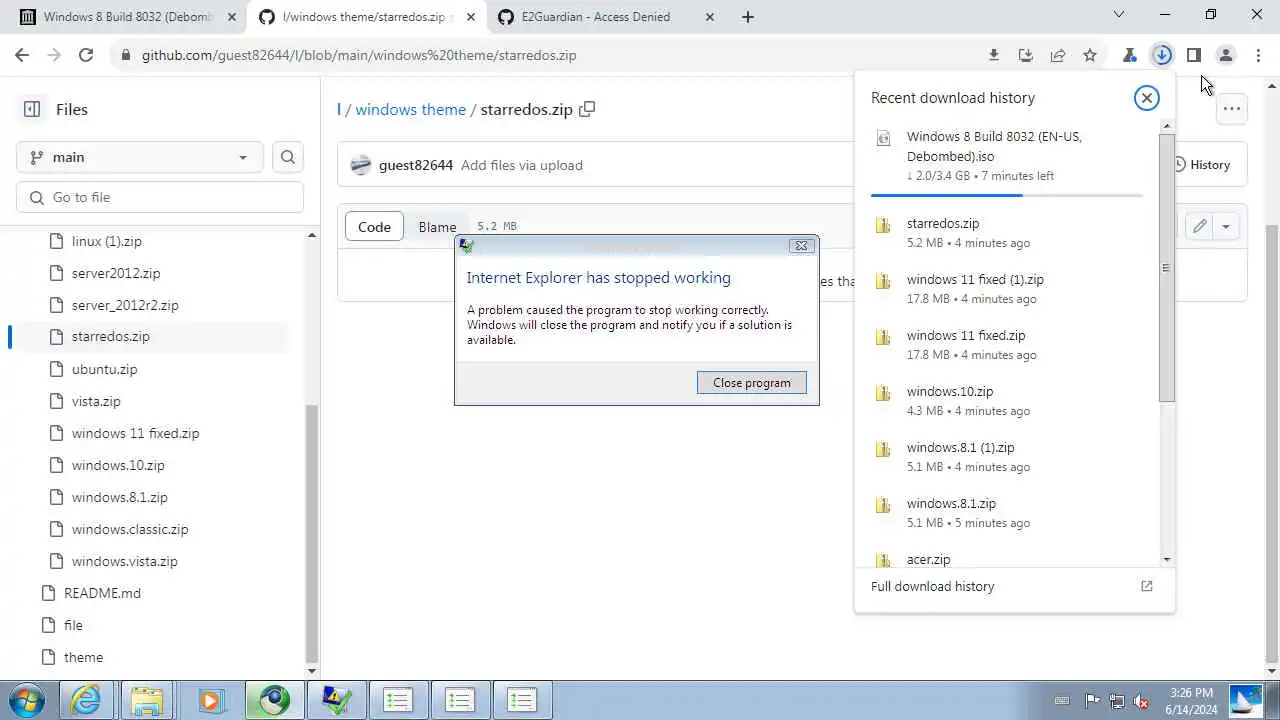The width and height of the screenshot is (1280, 720).
Task: Select README.md in file tree
Action: click(x=102, y=593)
